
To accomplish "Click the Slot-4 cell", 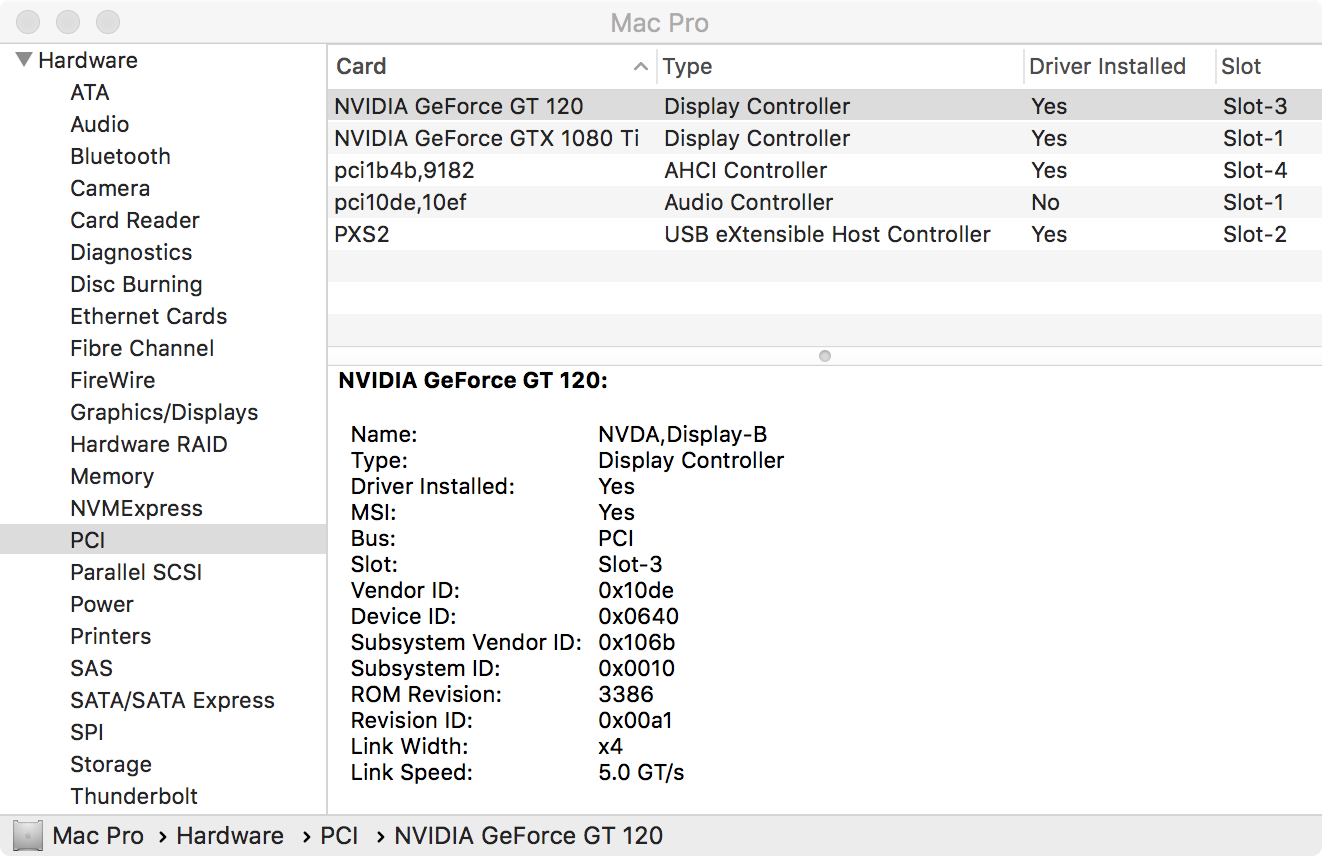I will click(1255, 170).
